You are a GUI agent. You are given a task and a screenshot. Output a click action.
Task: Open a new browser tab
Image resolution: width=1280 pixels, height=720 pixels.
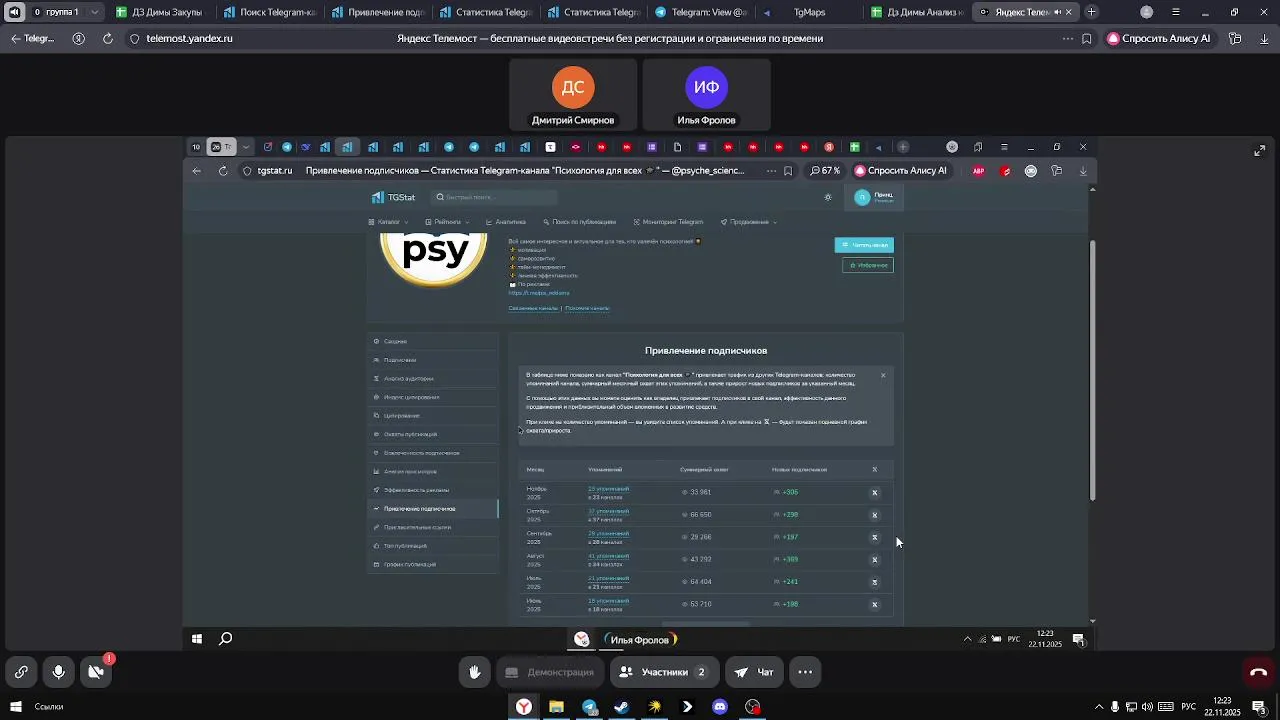1091,12
